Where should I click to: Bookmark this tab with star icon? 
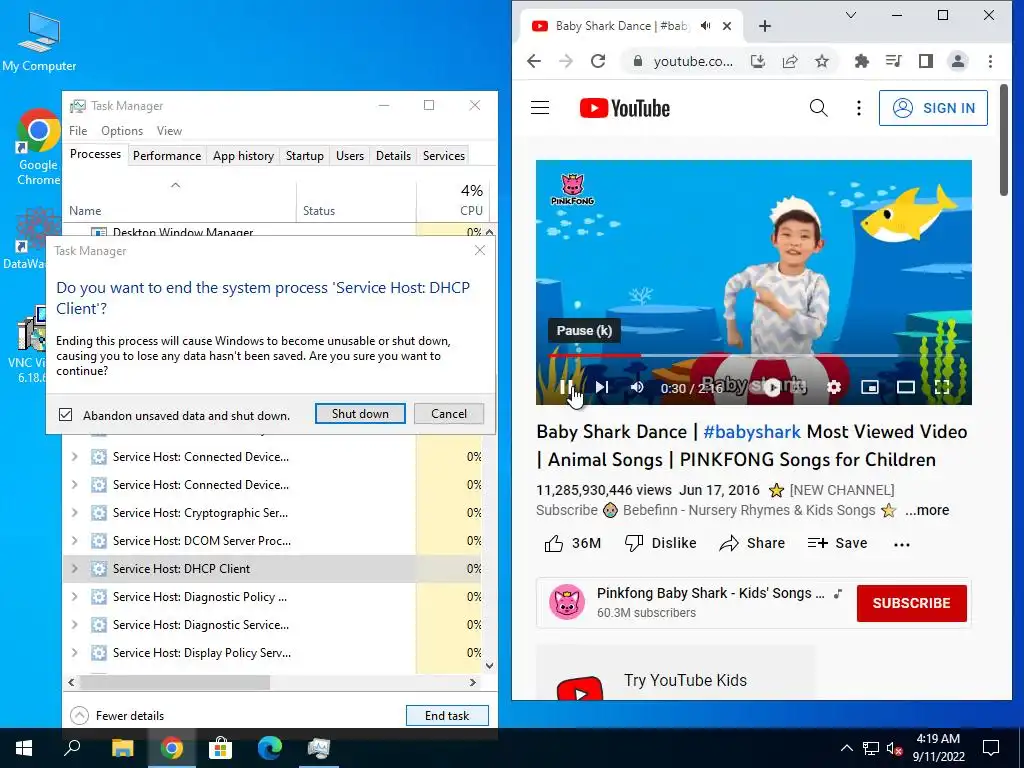click(x=822, y=61)
